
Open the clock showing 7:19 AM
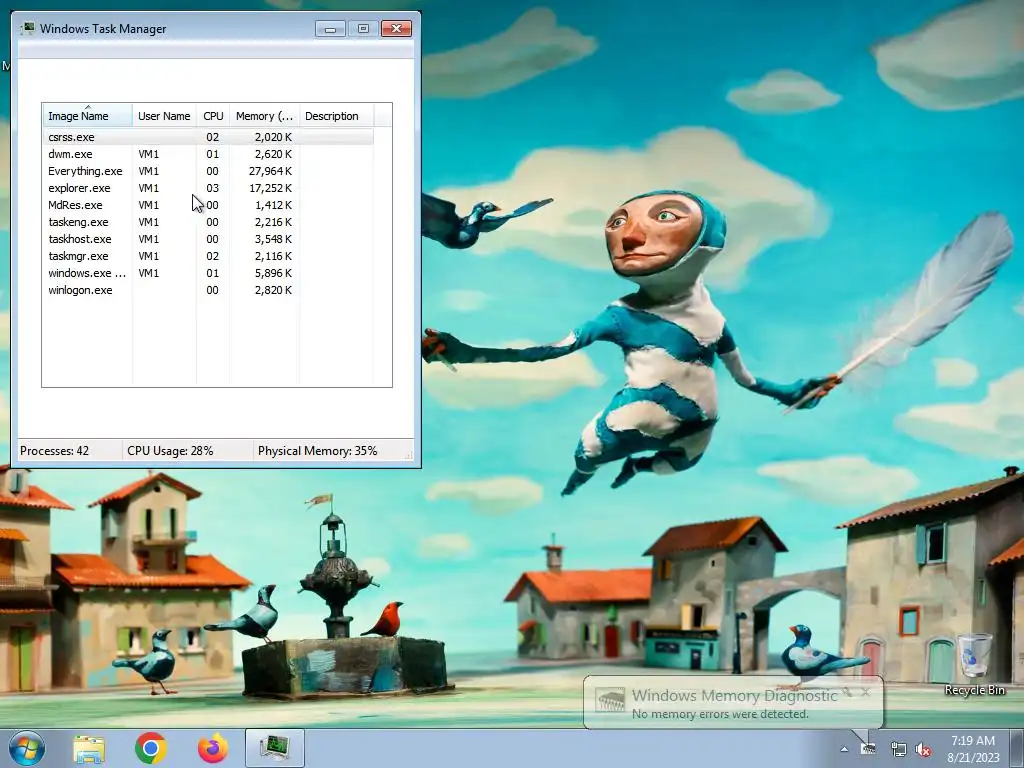tap(973, 749)
